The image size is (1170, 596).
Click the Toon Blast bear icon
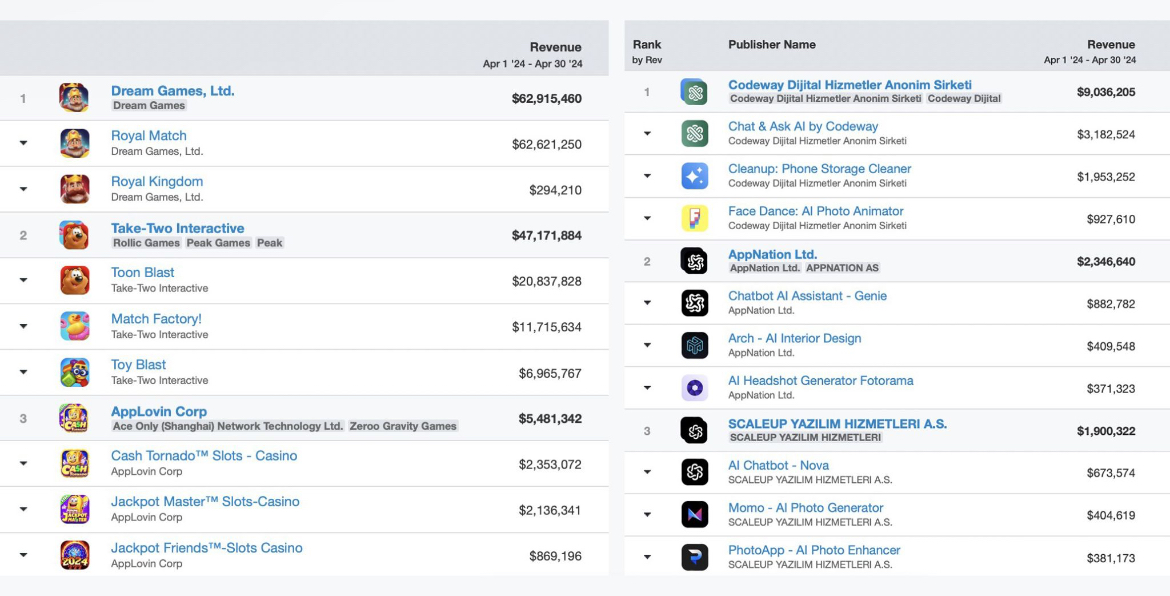75,280
